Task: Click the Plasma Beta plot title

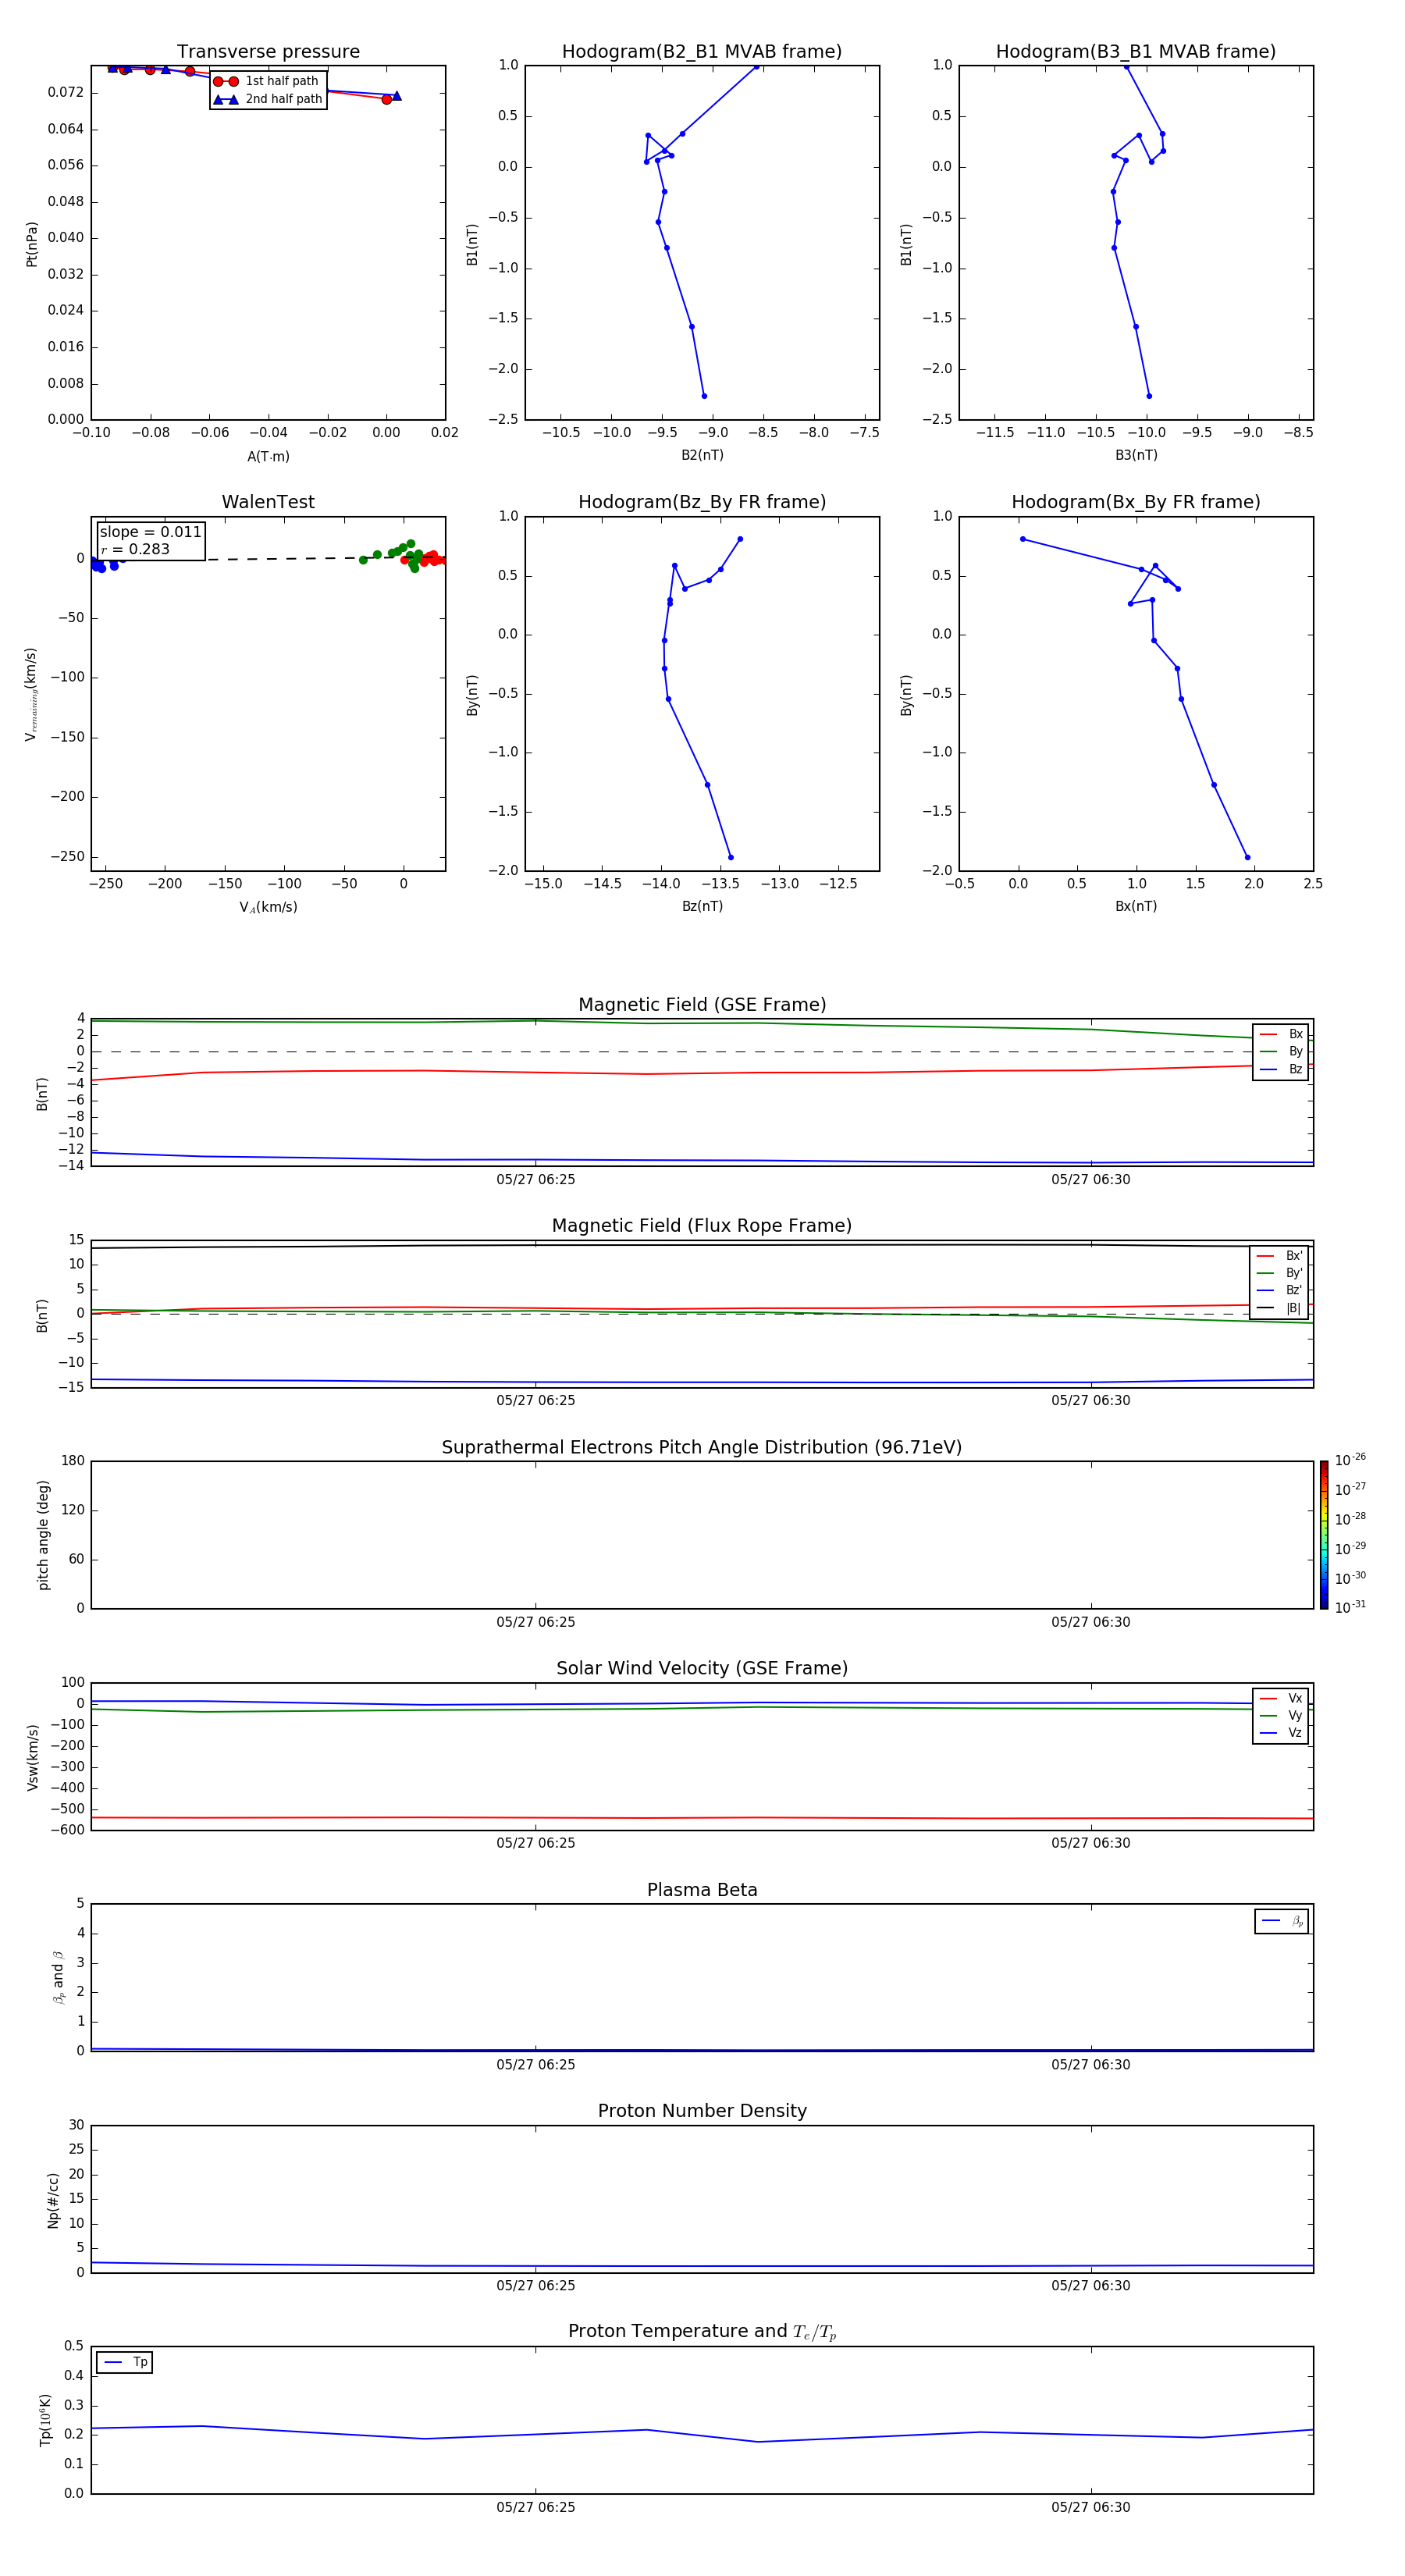Action: [702, 1890]
